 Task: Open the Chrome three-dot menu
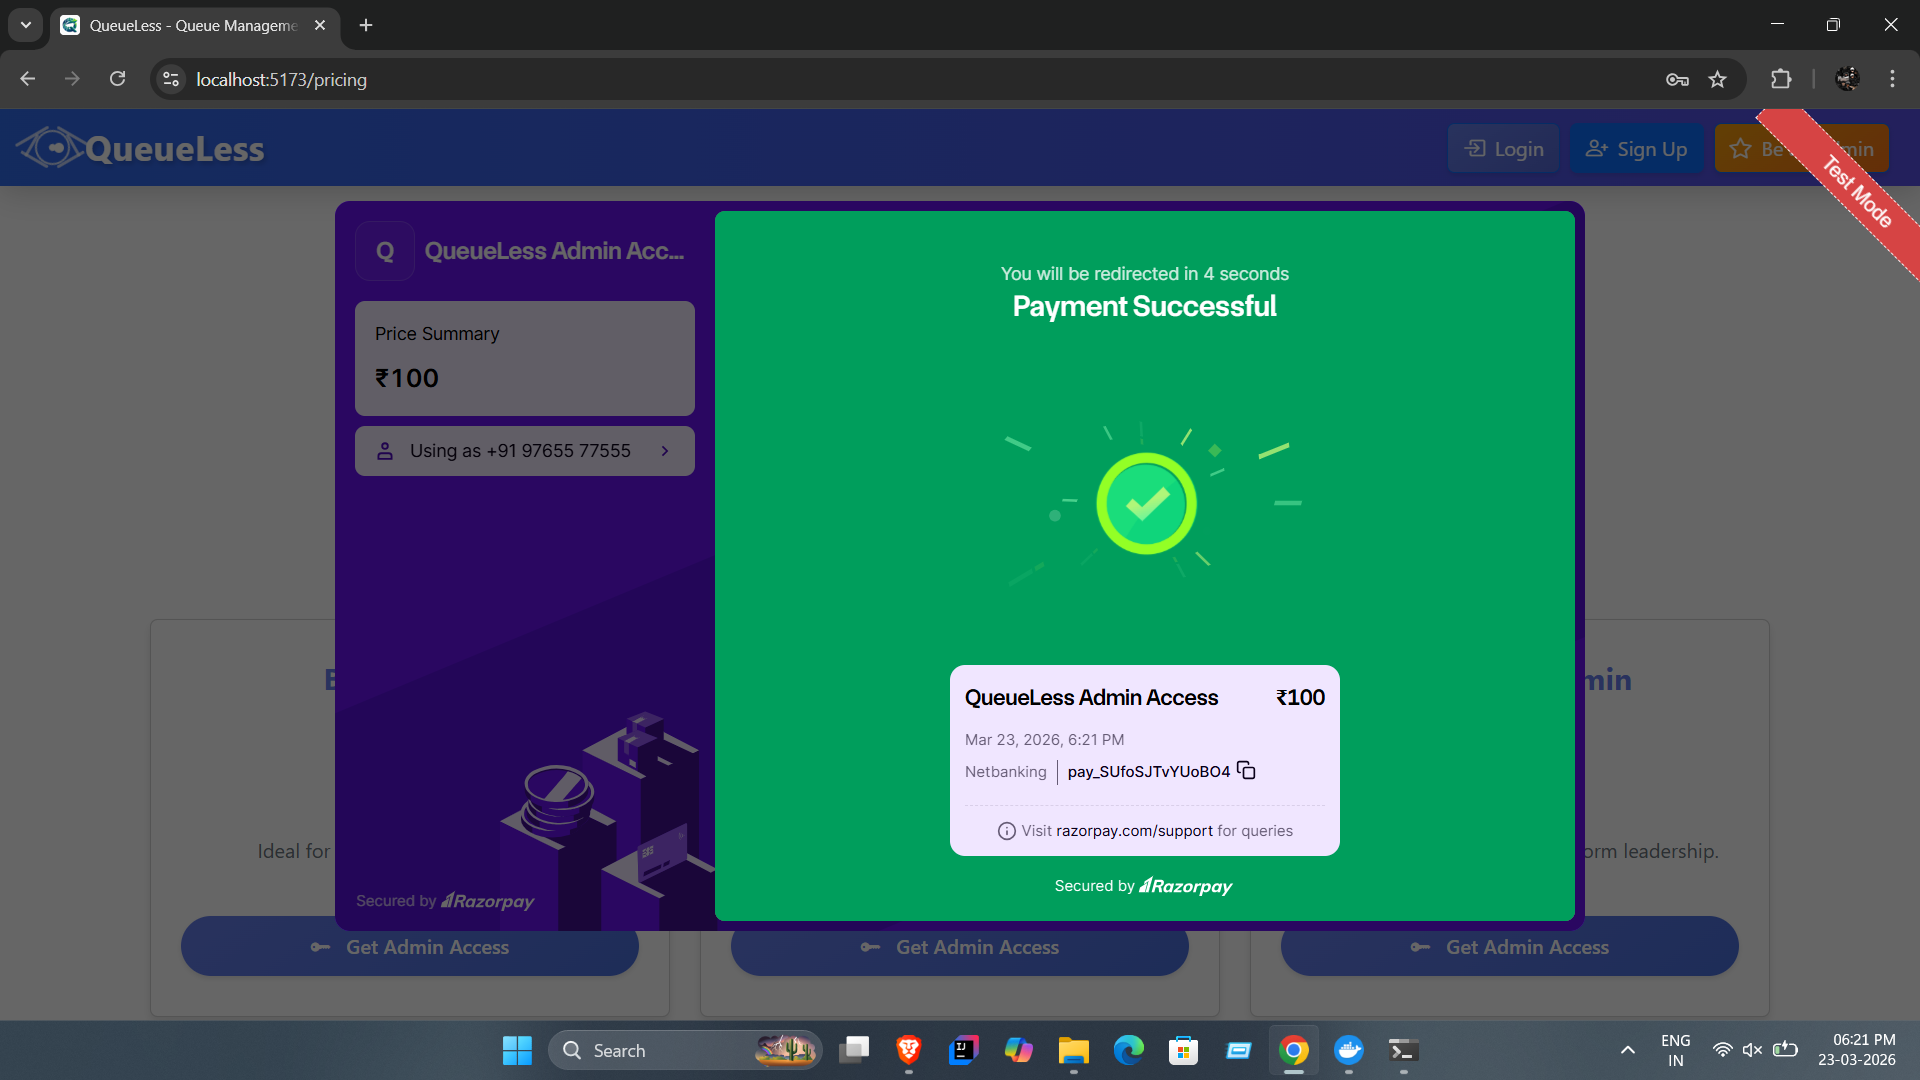[x=1892, y=79]
